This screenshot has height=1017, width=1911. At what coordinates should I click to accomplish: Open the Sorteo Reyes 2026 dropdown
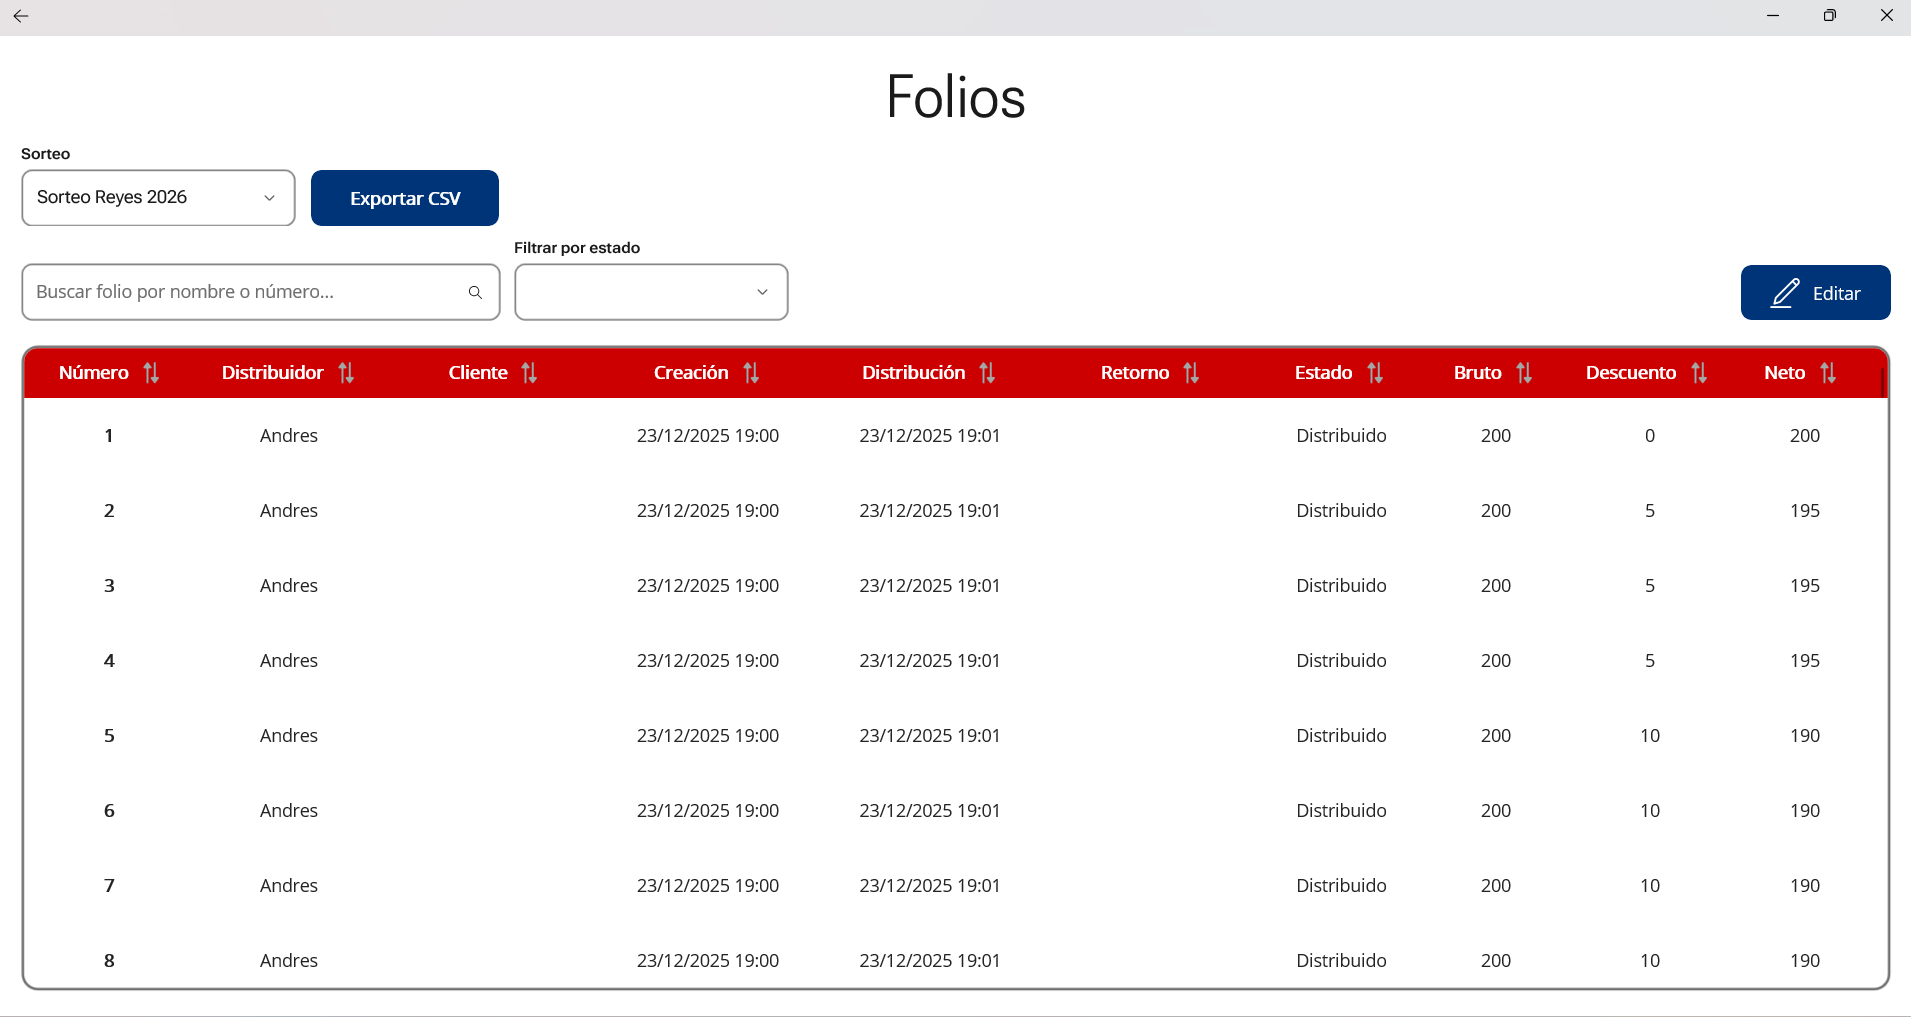point(158,198)
